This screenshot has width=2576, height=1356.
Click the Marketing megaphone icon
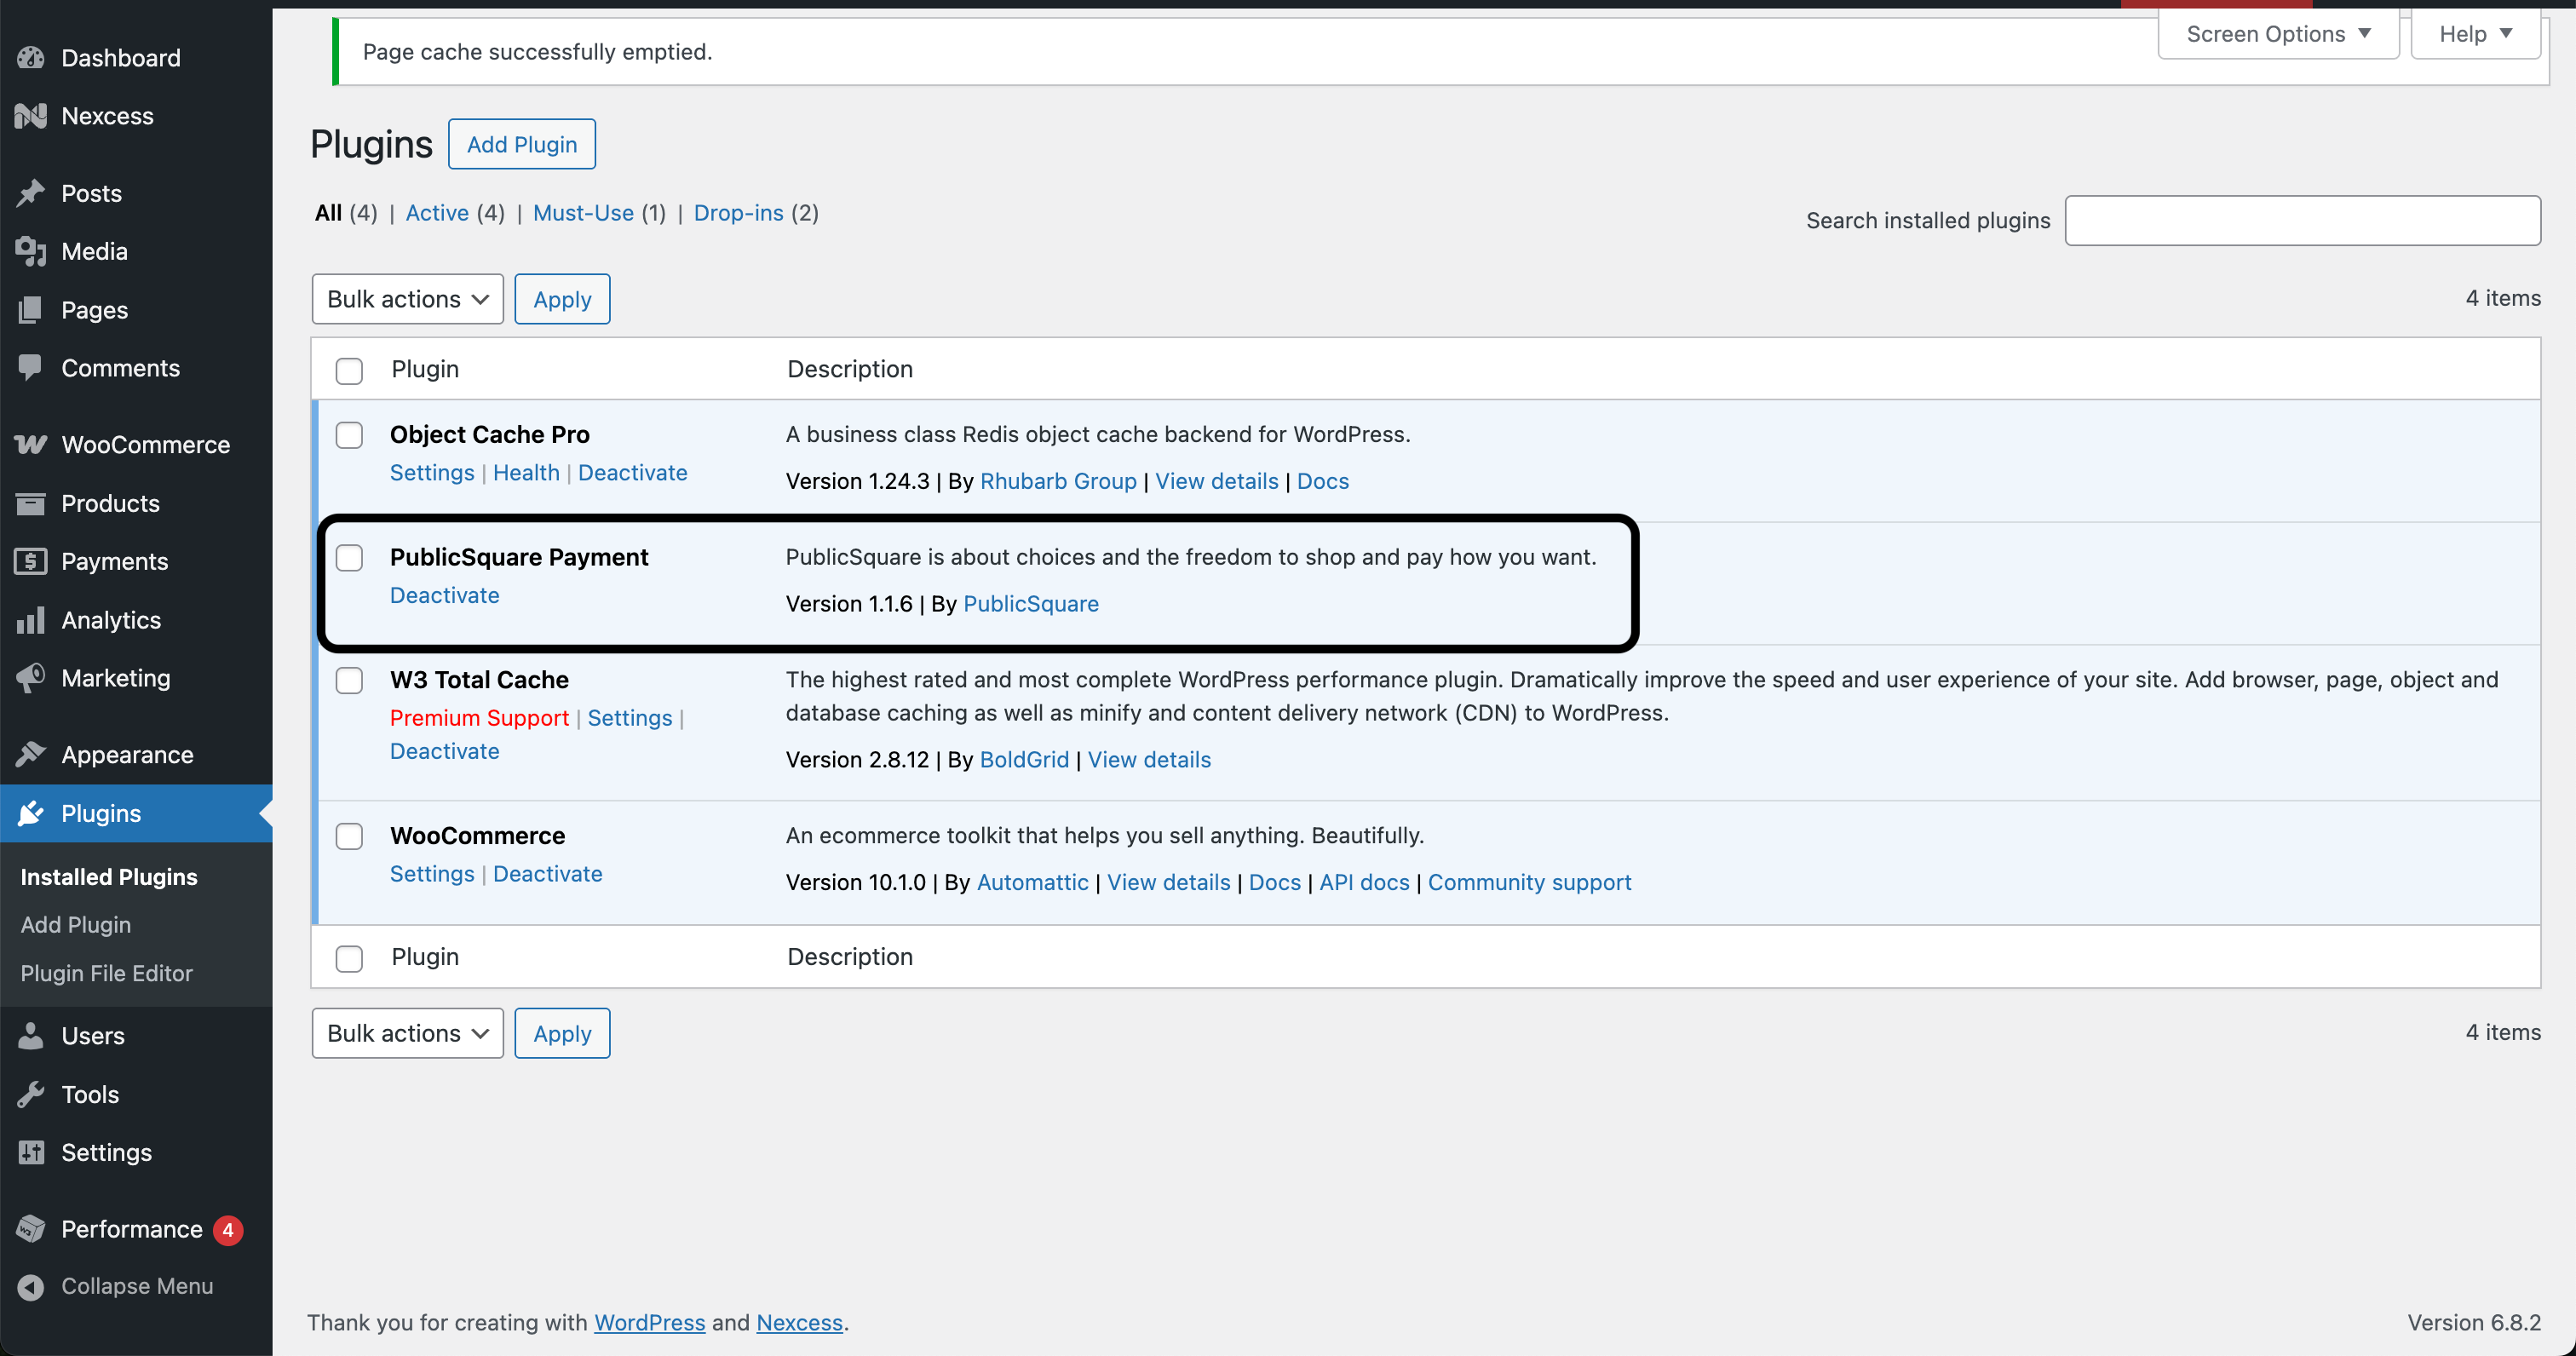(x=30, y=678)
